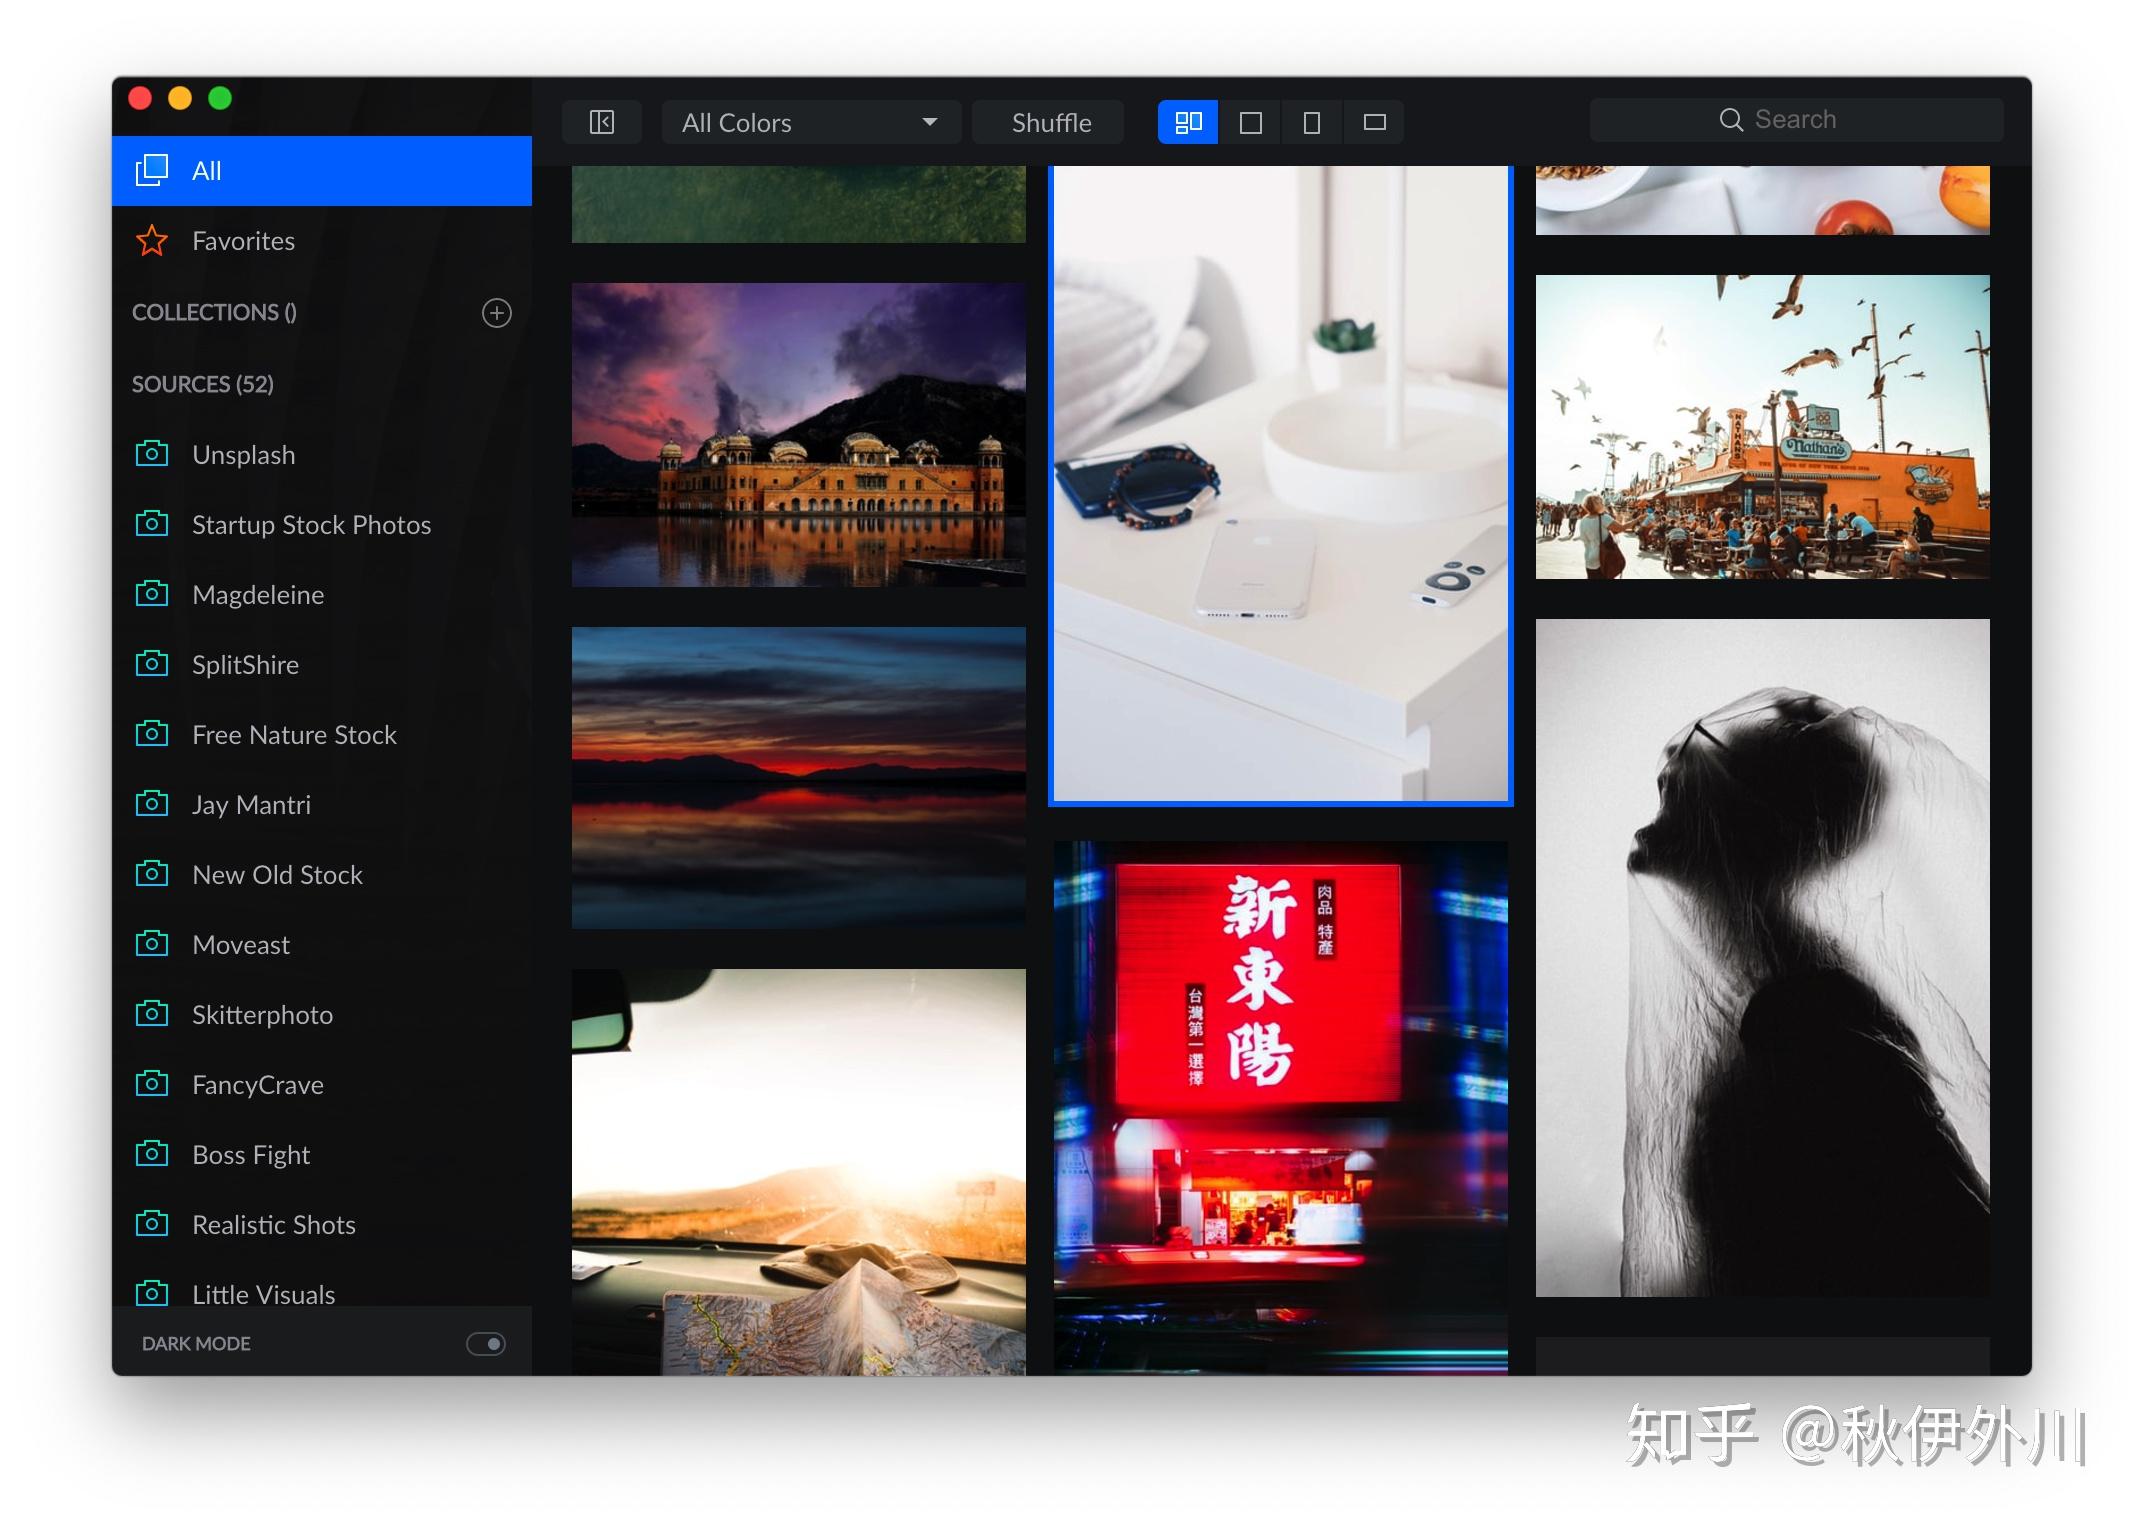
Task: Select the red sunset over water photo
Action: click(x=798, y=778)
